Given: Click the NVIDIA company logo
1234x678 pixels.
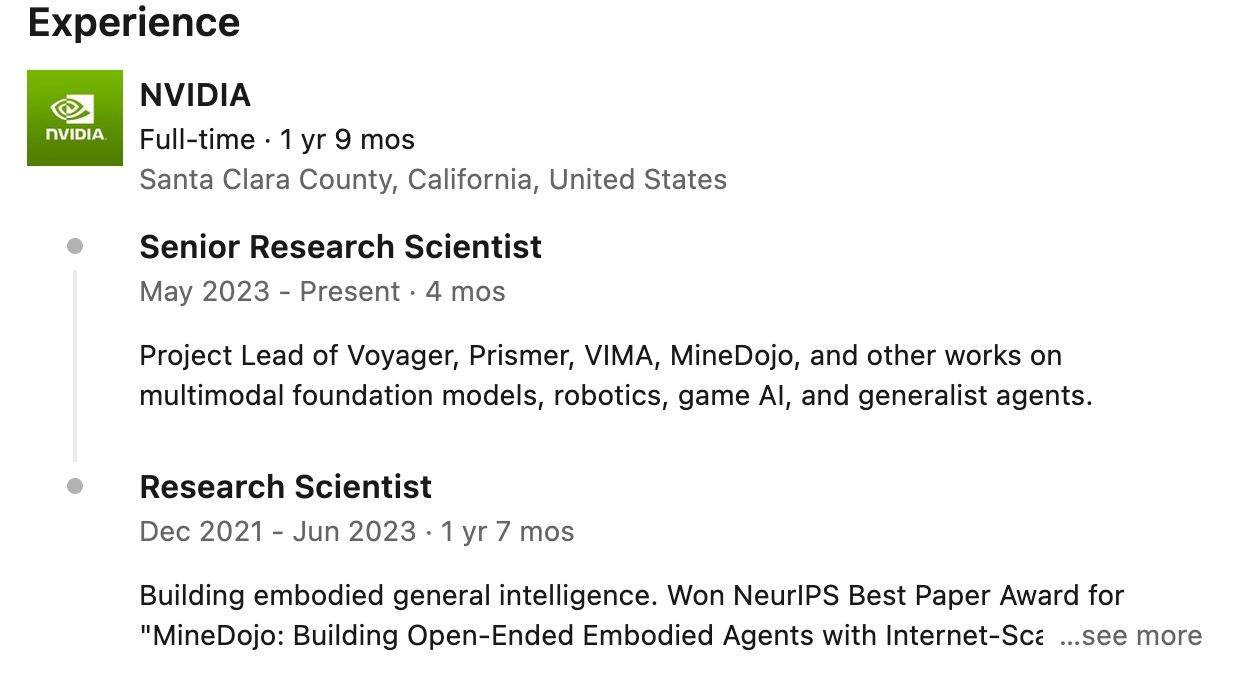Looking at the screenshot, I should point(75,117).
